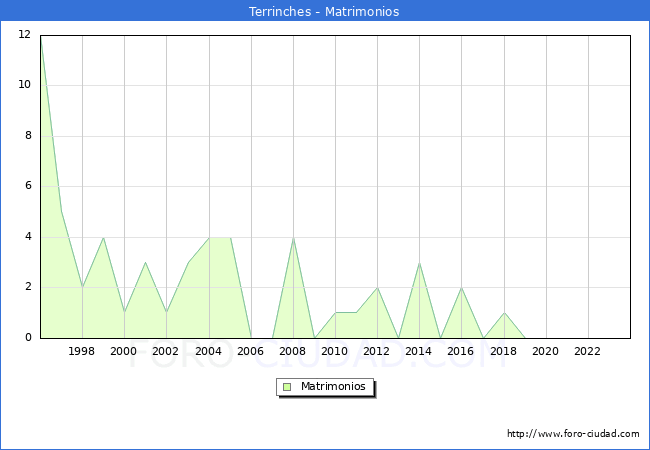The height and width of the screenshot is (450, 650).
Task: Click the 'Matrimonios' legend label
Action: click(x=333, y=386)
